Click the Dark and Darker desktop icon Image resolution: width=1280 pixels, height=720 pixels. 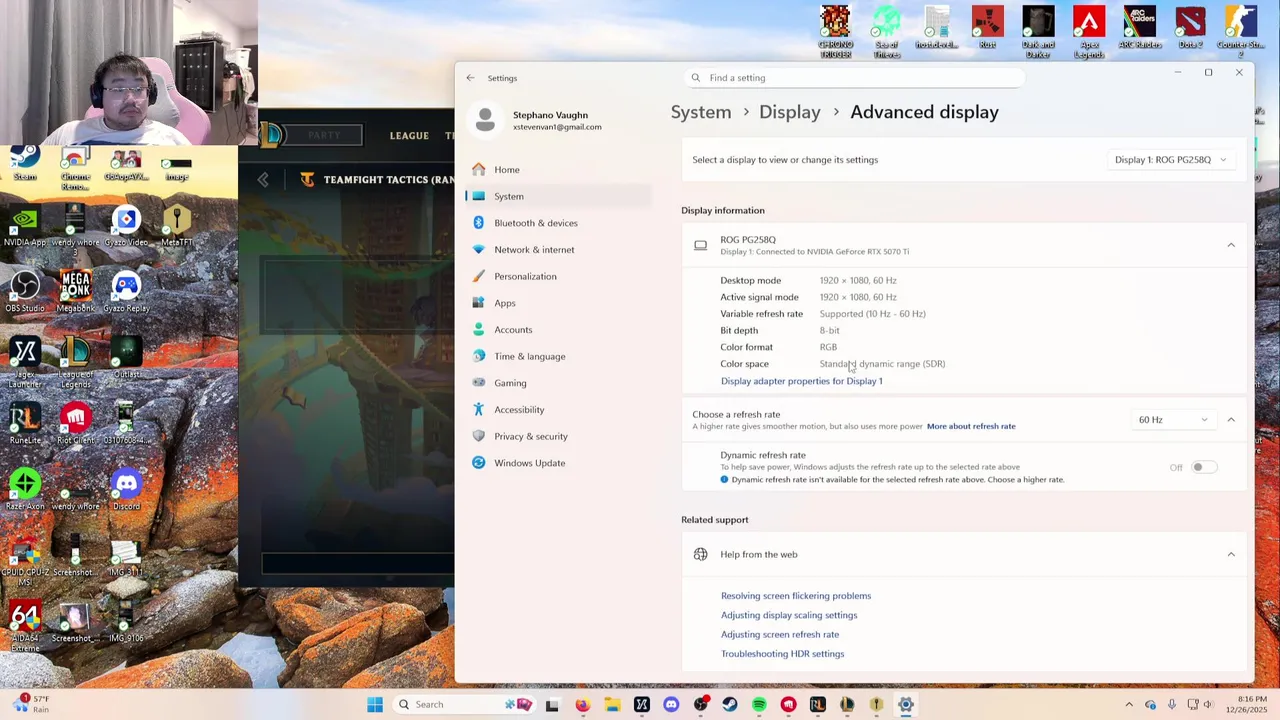pos(1038,32)
